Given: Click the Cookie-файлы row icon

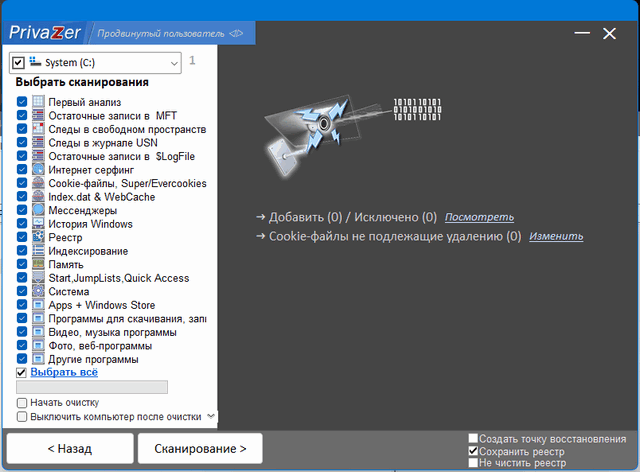Looking at the screenshot, I should coord(38,183).
